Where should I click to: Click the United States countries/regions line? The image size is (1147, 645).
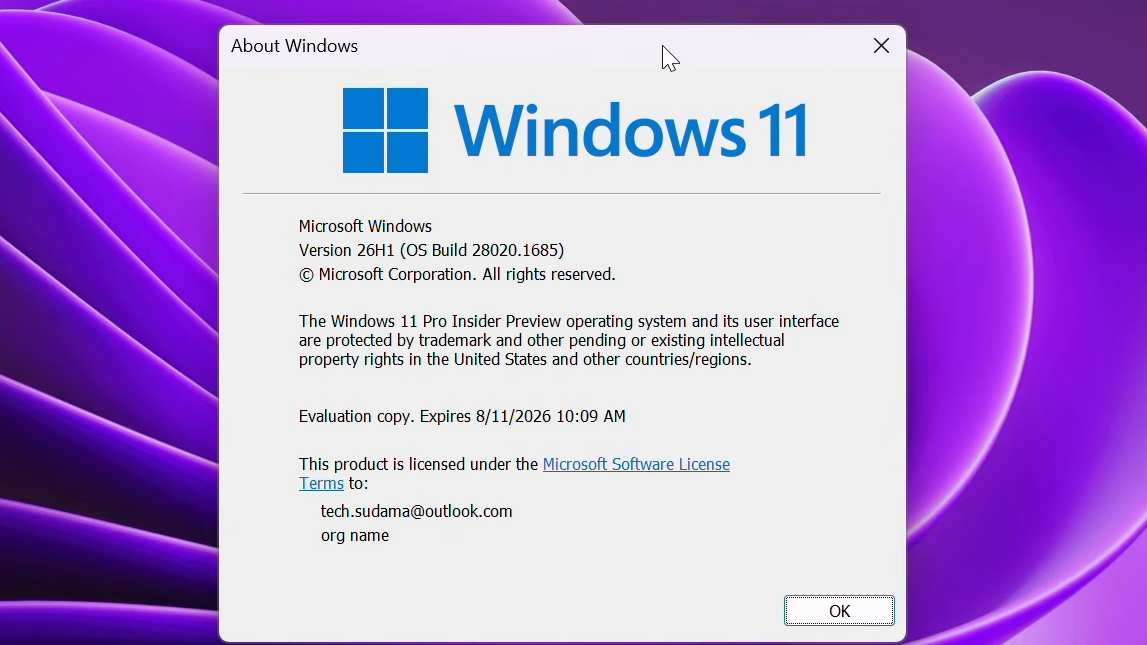[x=525, y=360]
